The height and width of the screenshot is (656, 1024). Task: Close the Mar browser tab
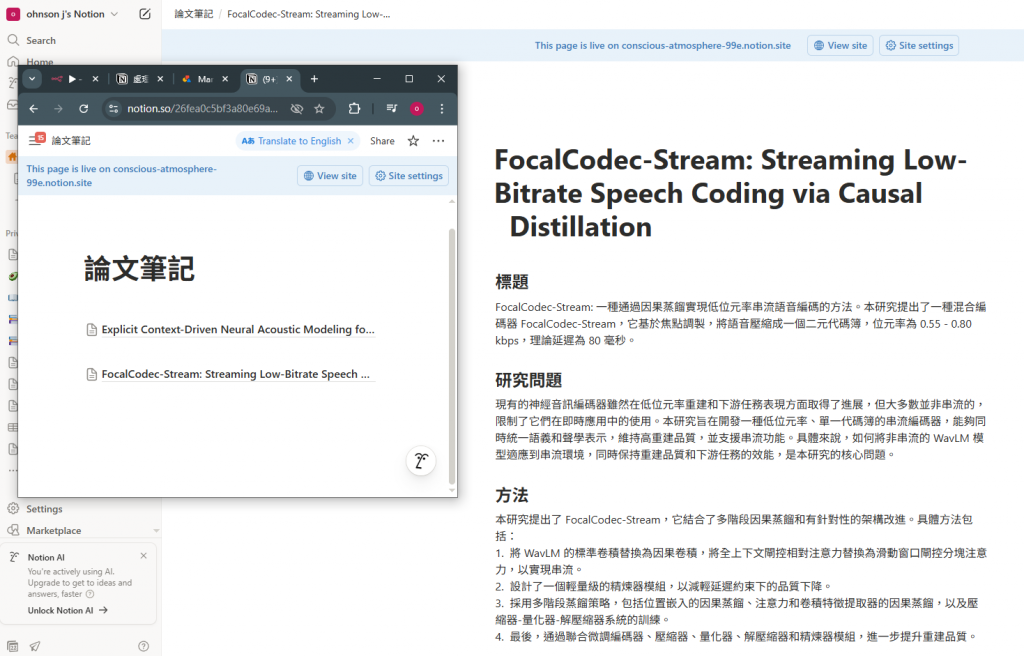(225, 79)
